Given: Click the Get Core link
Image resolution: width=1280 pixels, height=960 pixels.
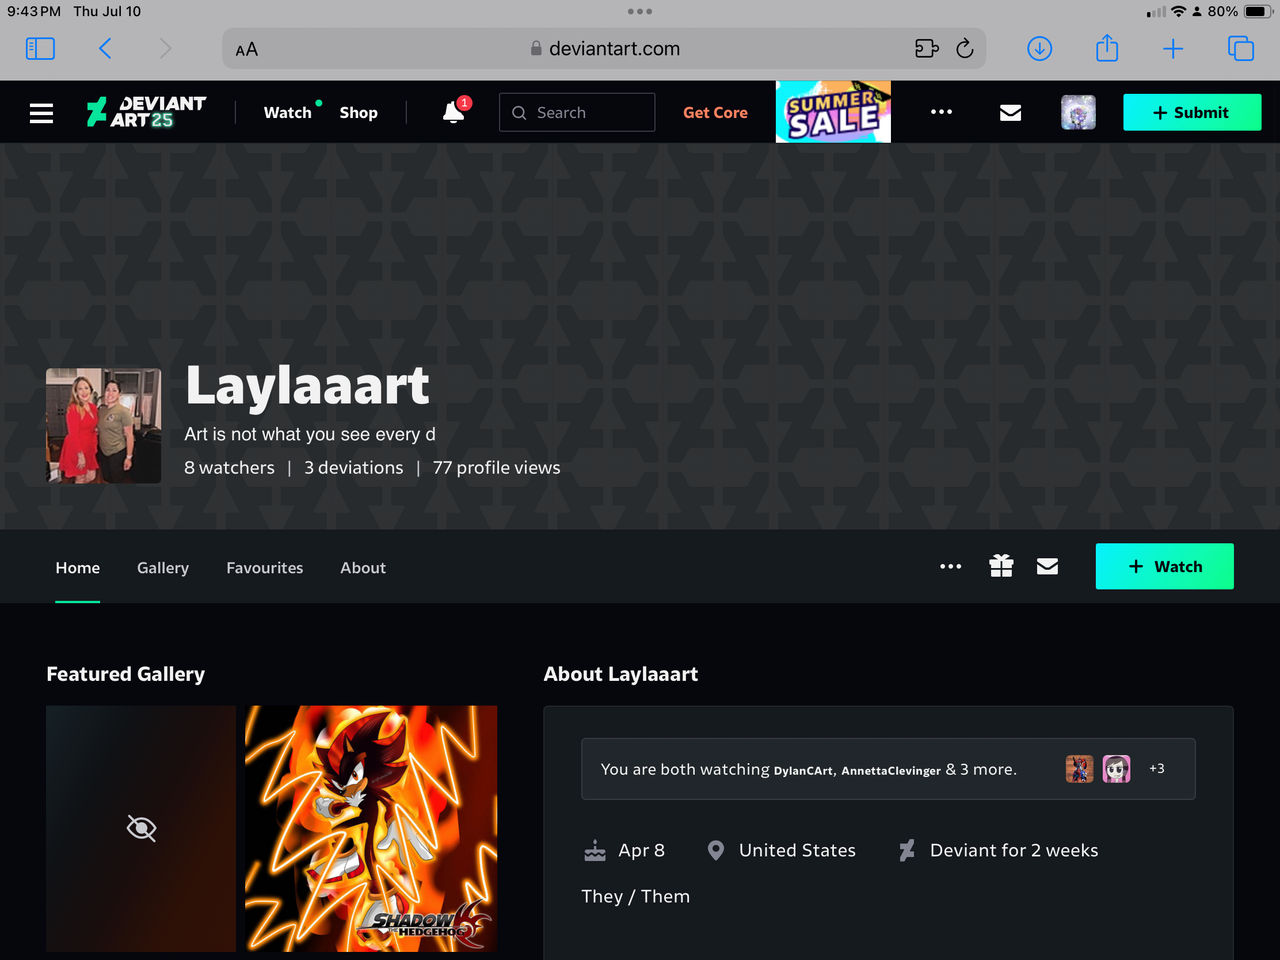Looking at the screenshot, I should pyautogui.click(x=715, y=112).
